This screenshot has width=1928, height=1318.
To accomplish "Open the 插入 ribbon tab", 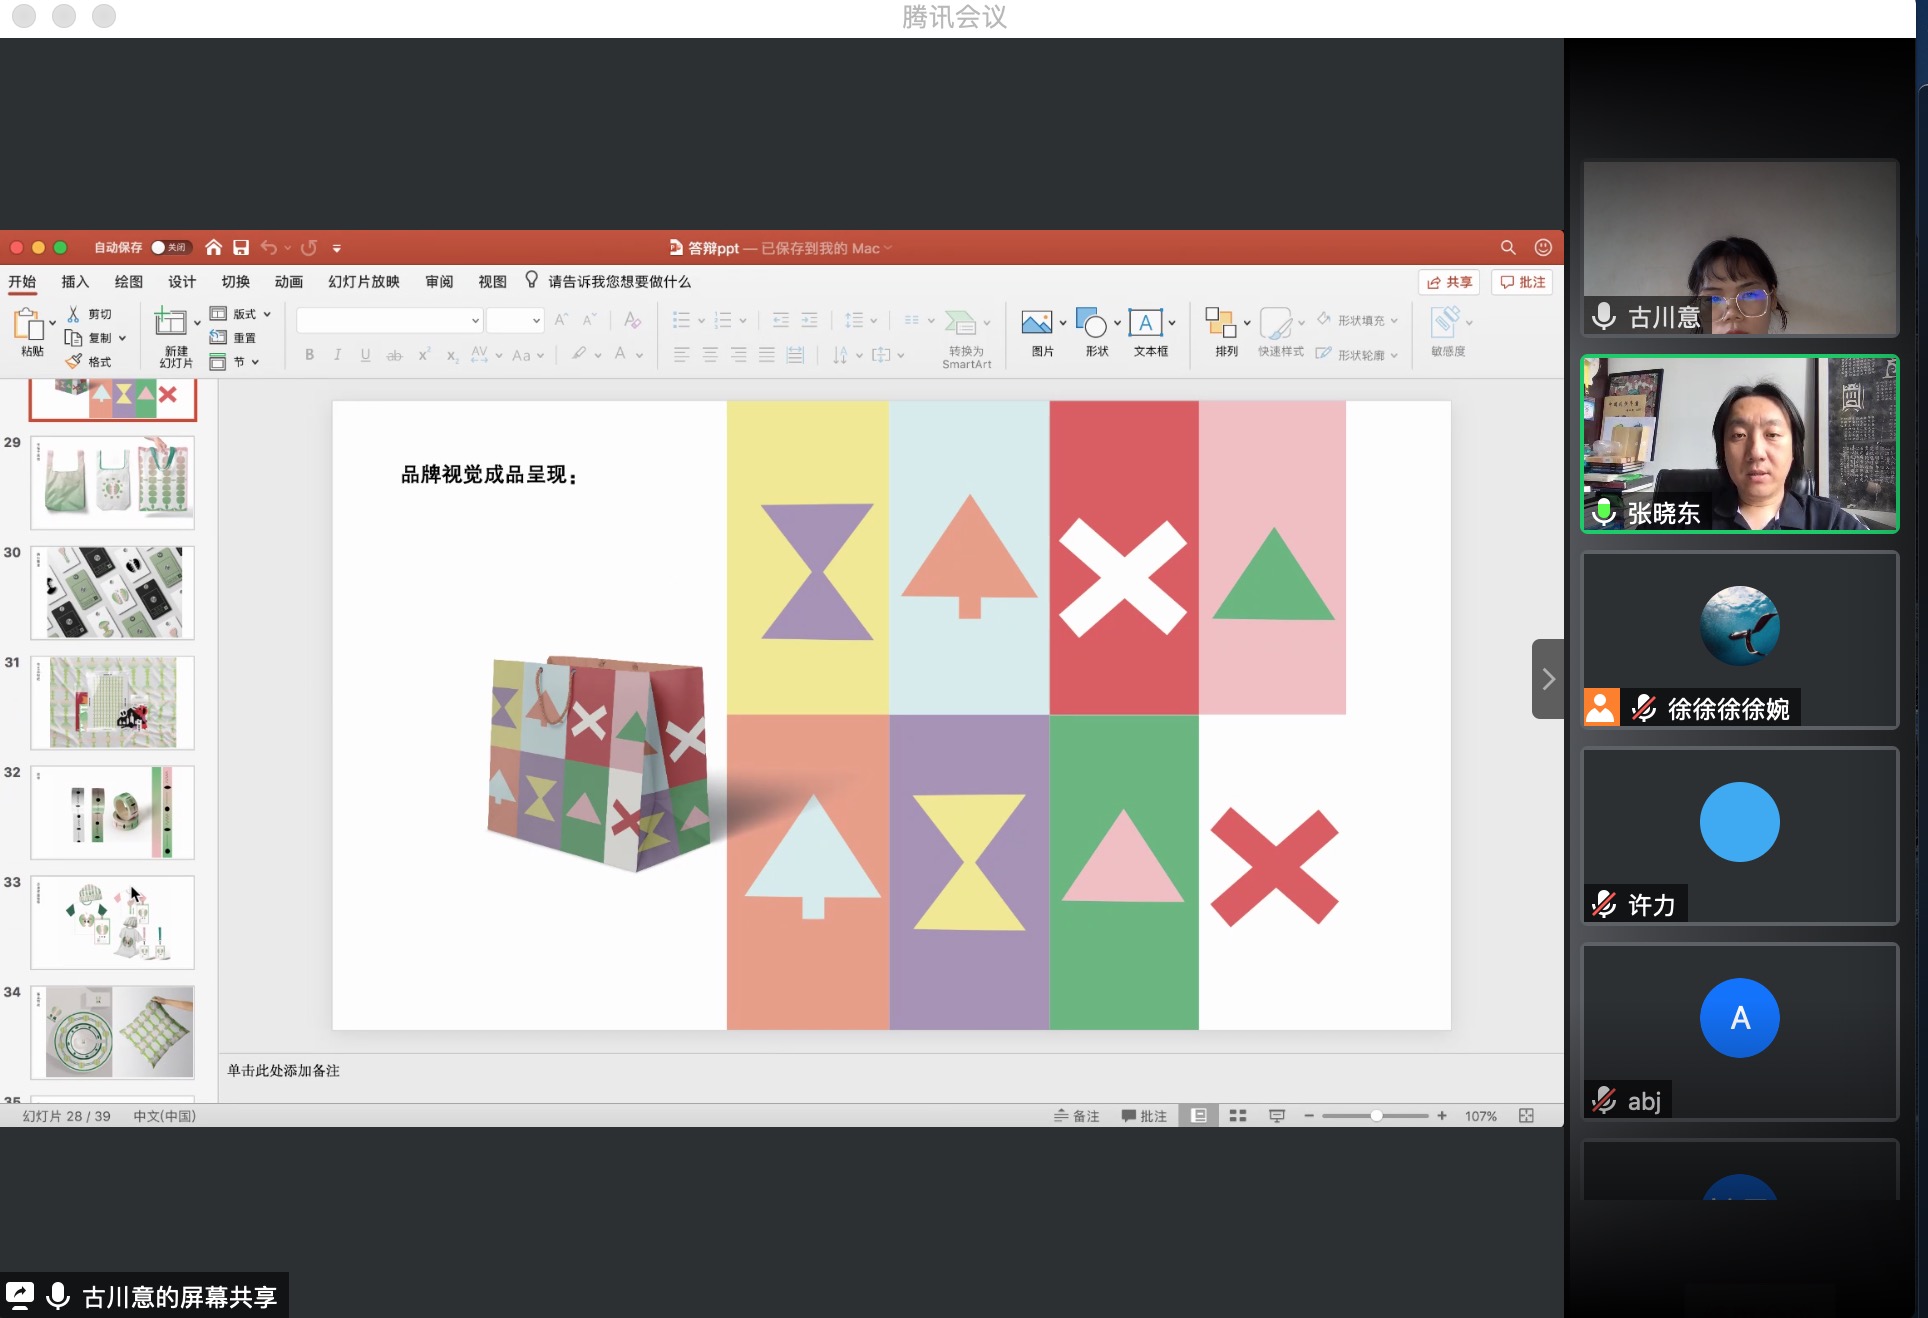I will pos(75,282).
